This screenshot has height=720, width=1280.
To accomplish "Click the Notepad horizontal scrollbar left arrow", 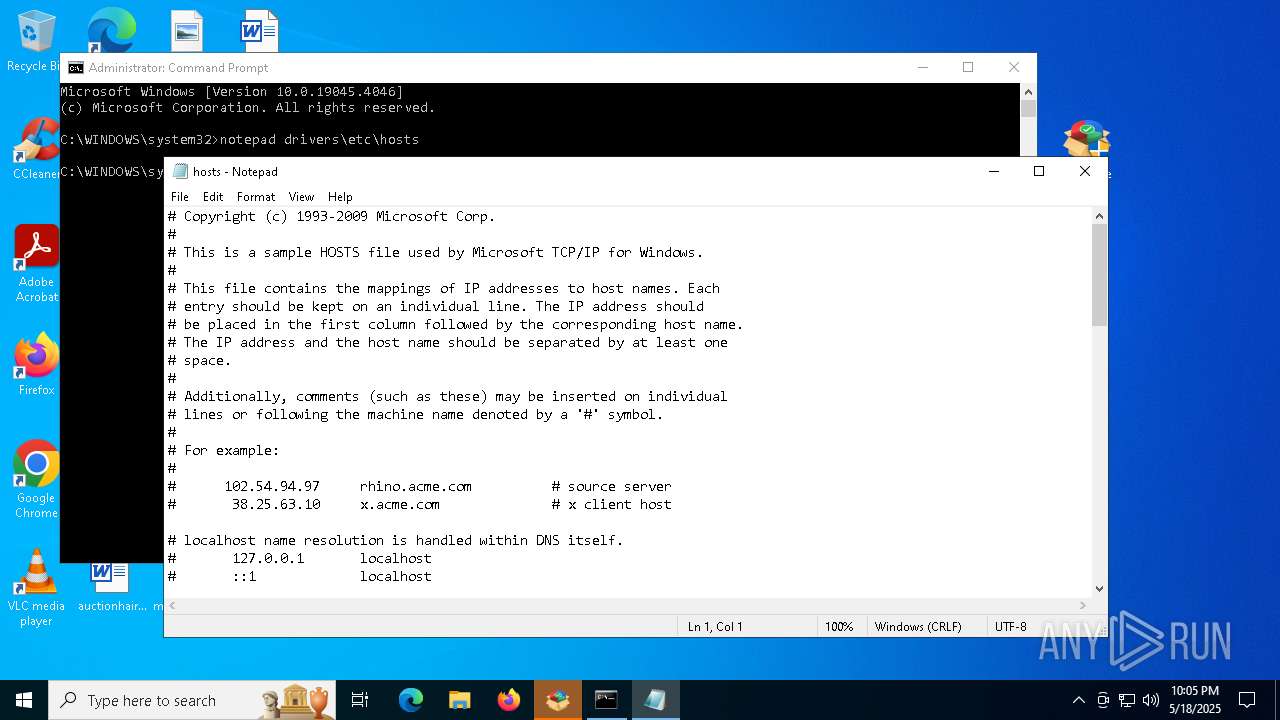I will (173, 605).
